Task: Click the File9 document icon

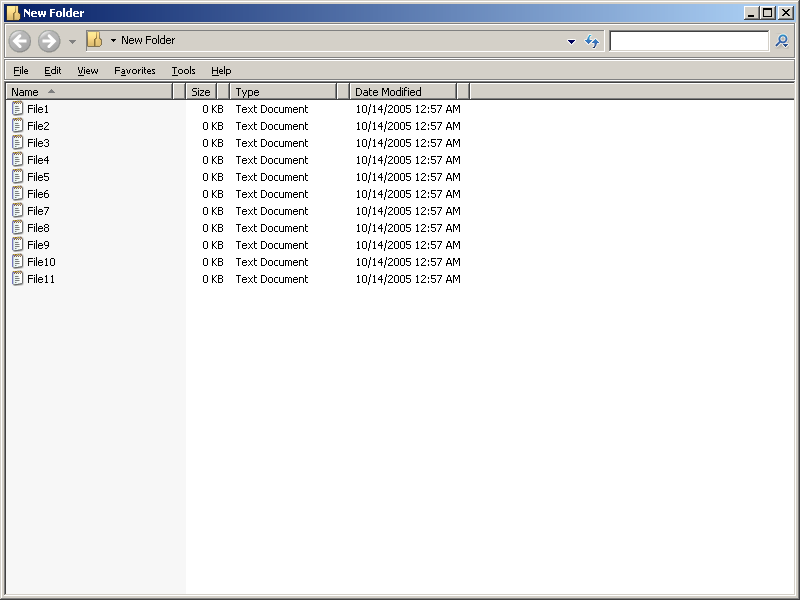Action: (17, 244)
